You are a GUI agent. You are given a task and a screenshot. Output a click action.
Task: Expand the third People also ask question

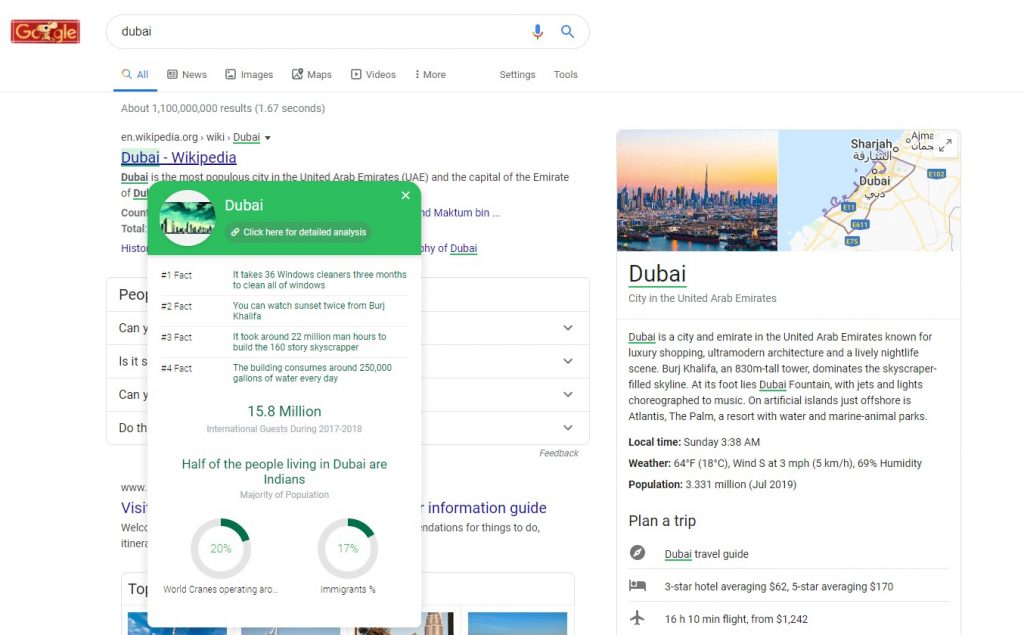[568, 395]
